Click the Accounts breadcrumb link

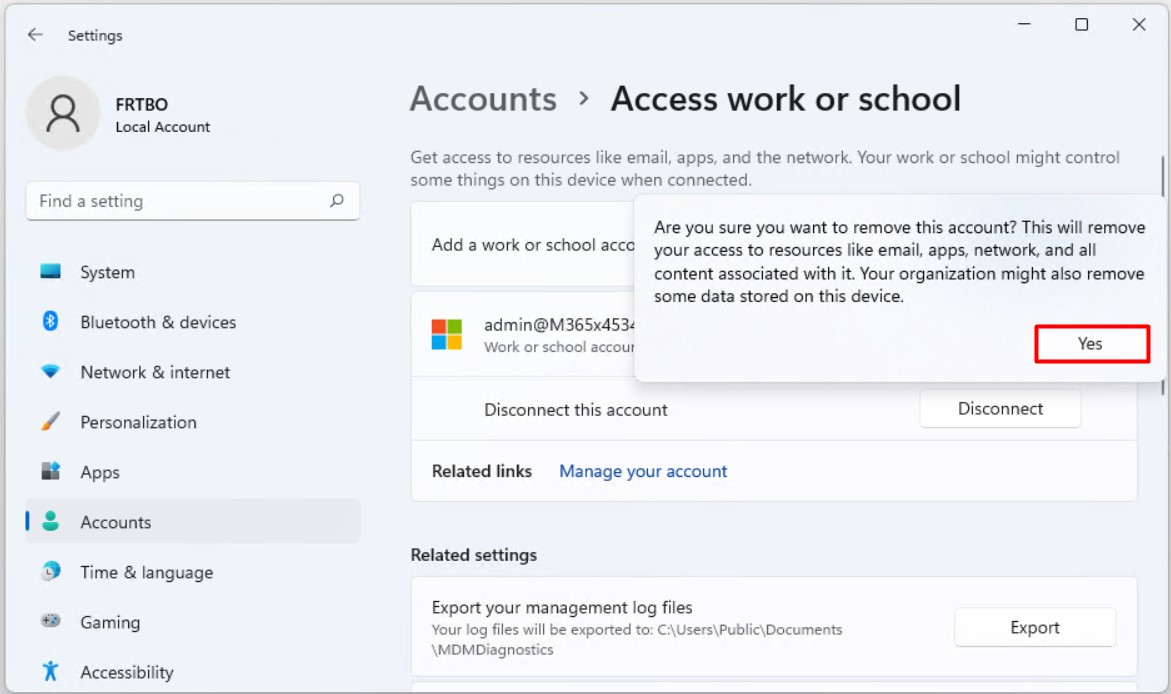click(483, 99)
